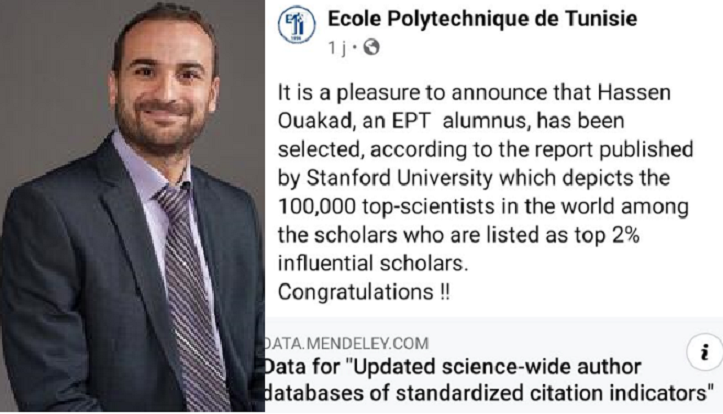Click the '1 j' post timestamp

click(x=337, y=47)
